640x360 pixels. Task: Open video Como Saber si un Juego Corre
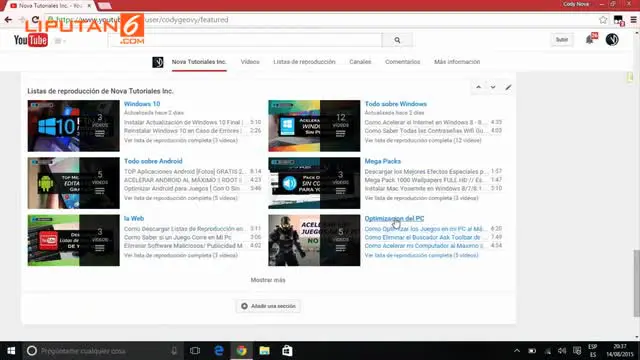(178, 237)
